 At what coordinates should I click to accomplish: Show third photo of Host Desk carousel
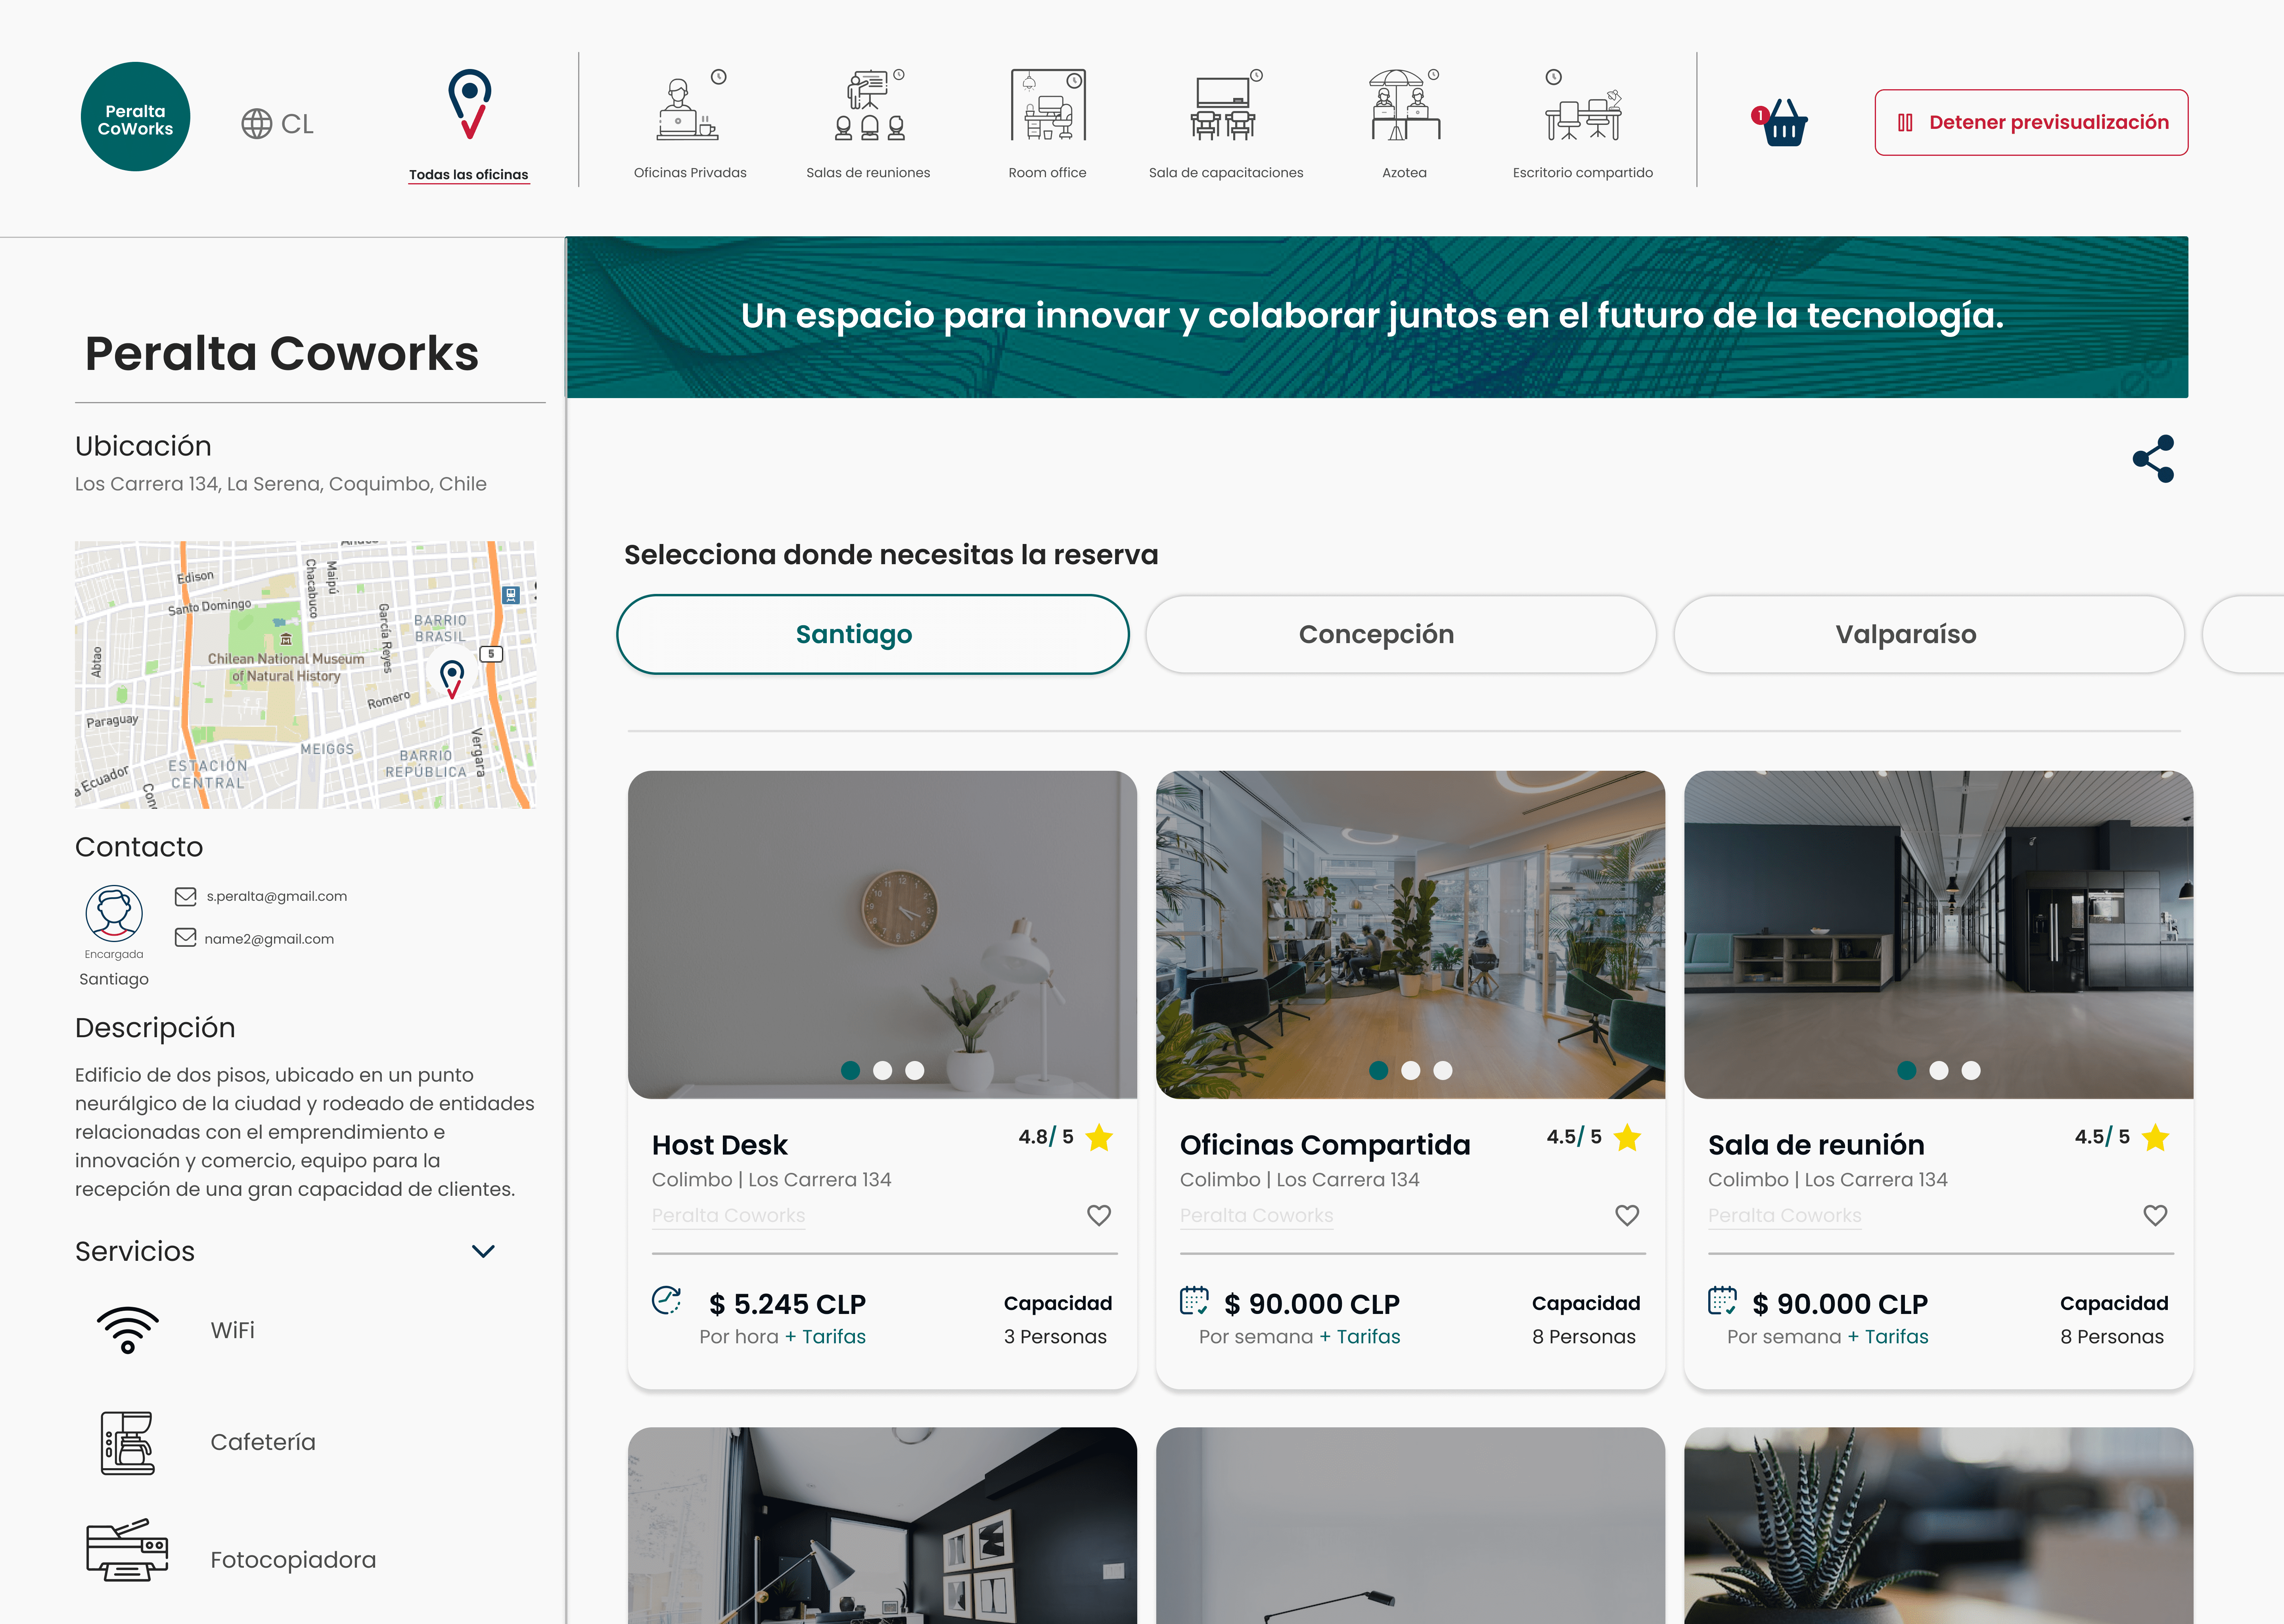click(914, 1070)
